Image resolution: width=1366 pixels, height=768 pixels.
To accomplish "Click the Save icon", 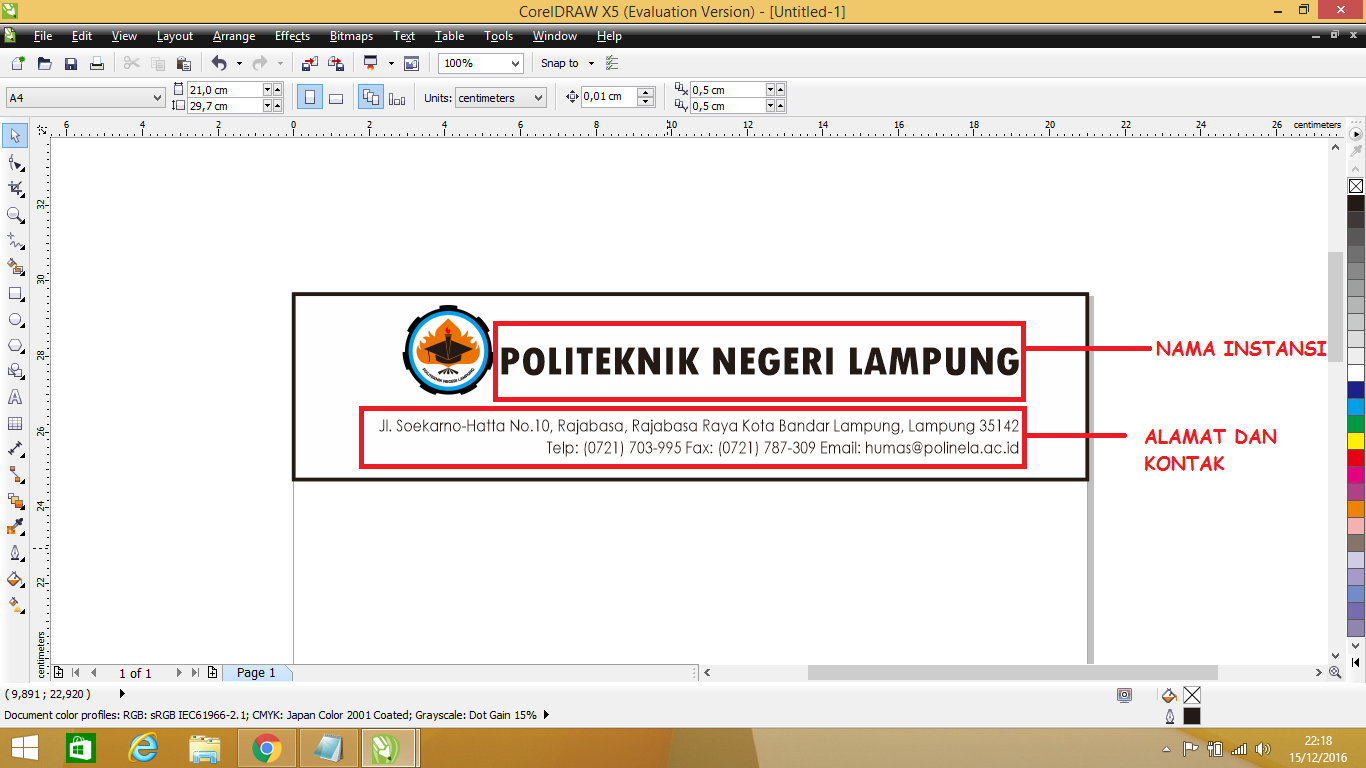I will (71, 63).
